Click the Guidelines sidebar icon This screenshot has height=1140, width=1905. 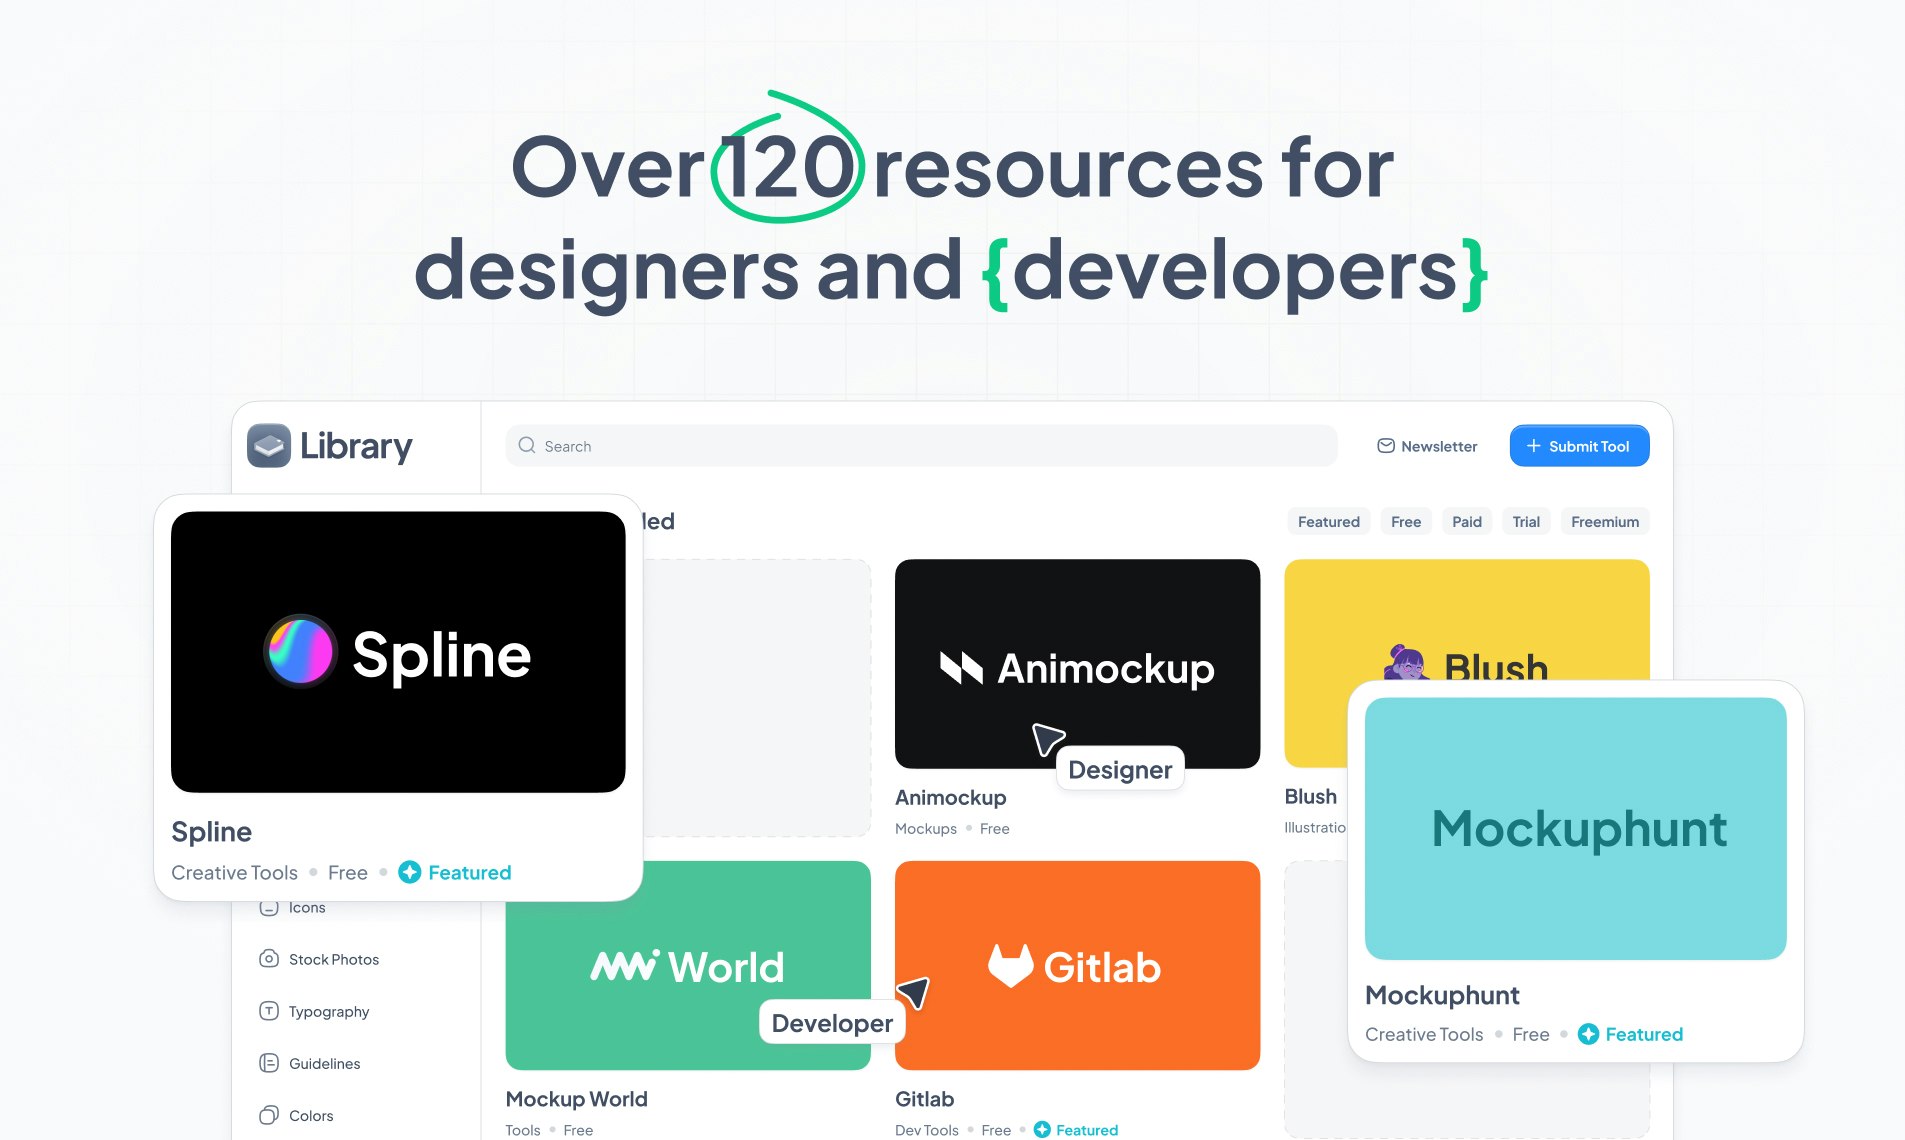point(269,1063)
